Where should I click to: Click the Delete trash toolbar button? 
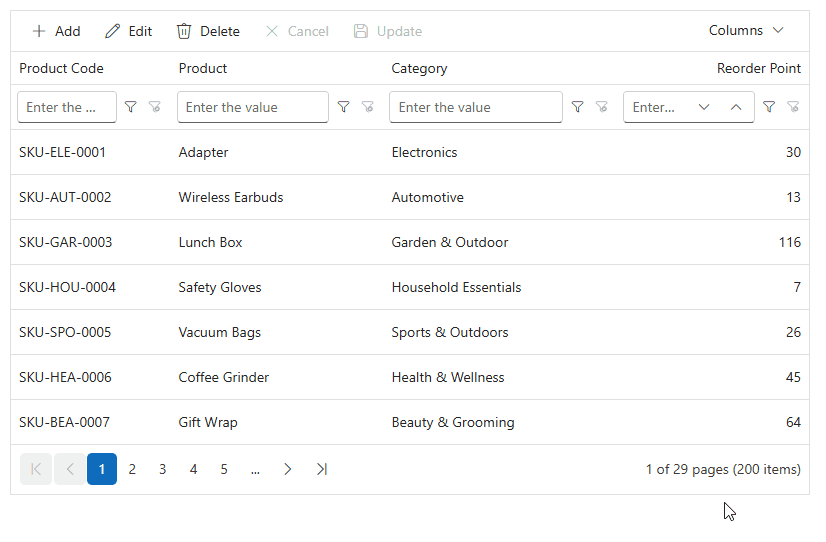point(208,32)
